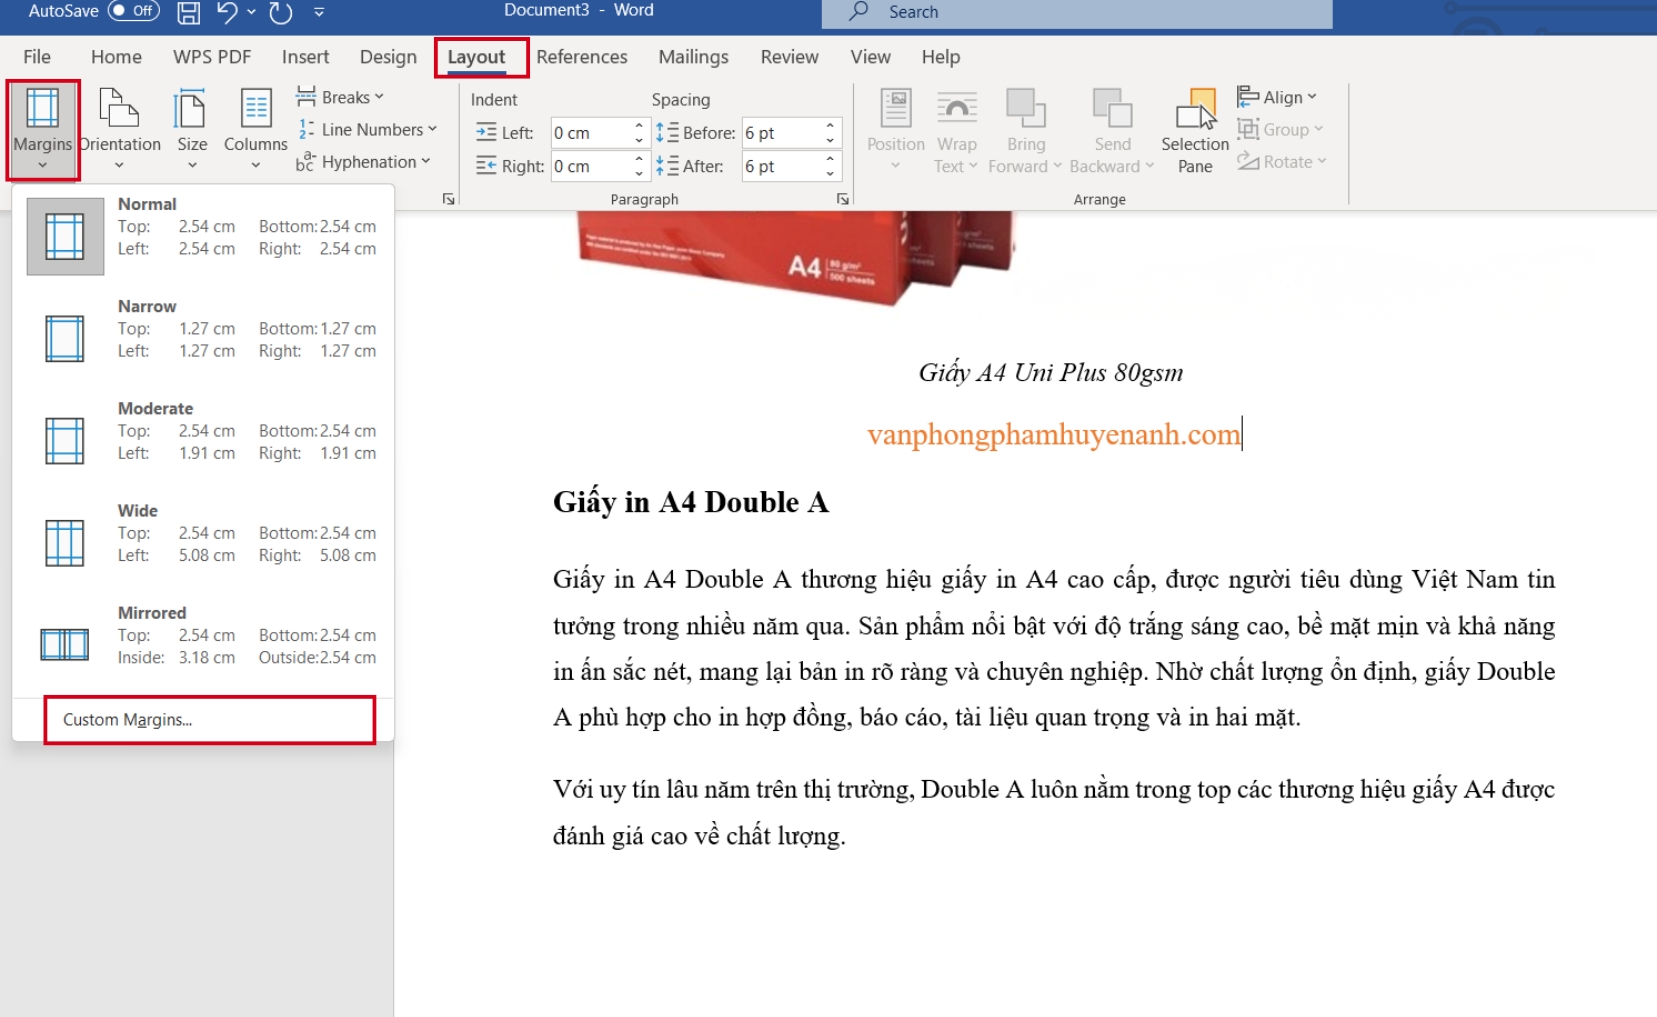Open the page Size menu
Image resolution: width=1657 pixels, height=1017 pixels.
tap(192, 130)
